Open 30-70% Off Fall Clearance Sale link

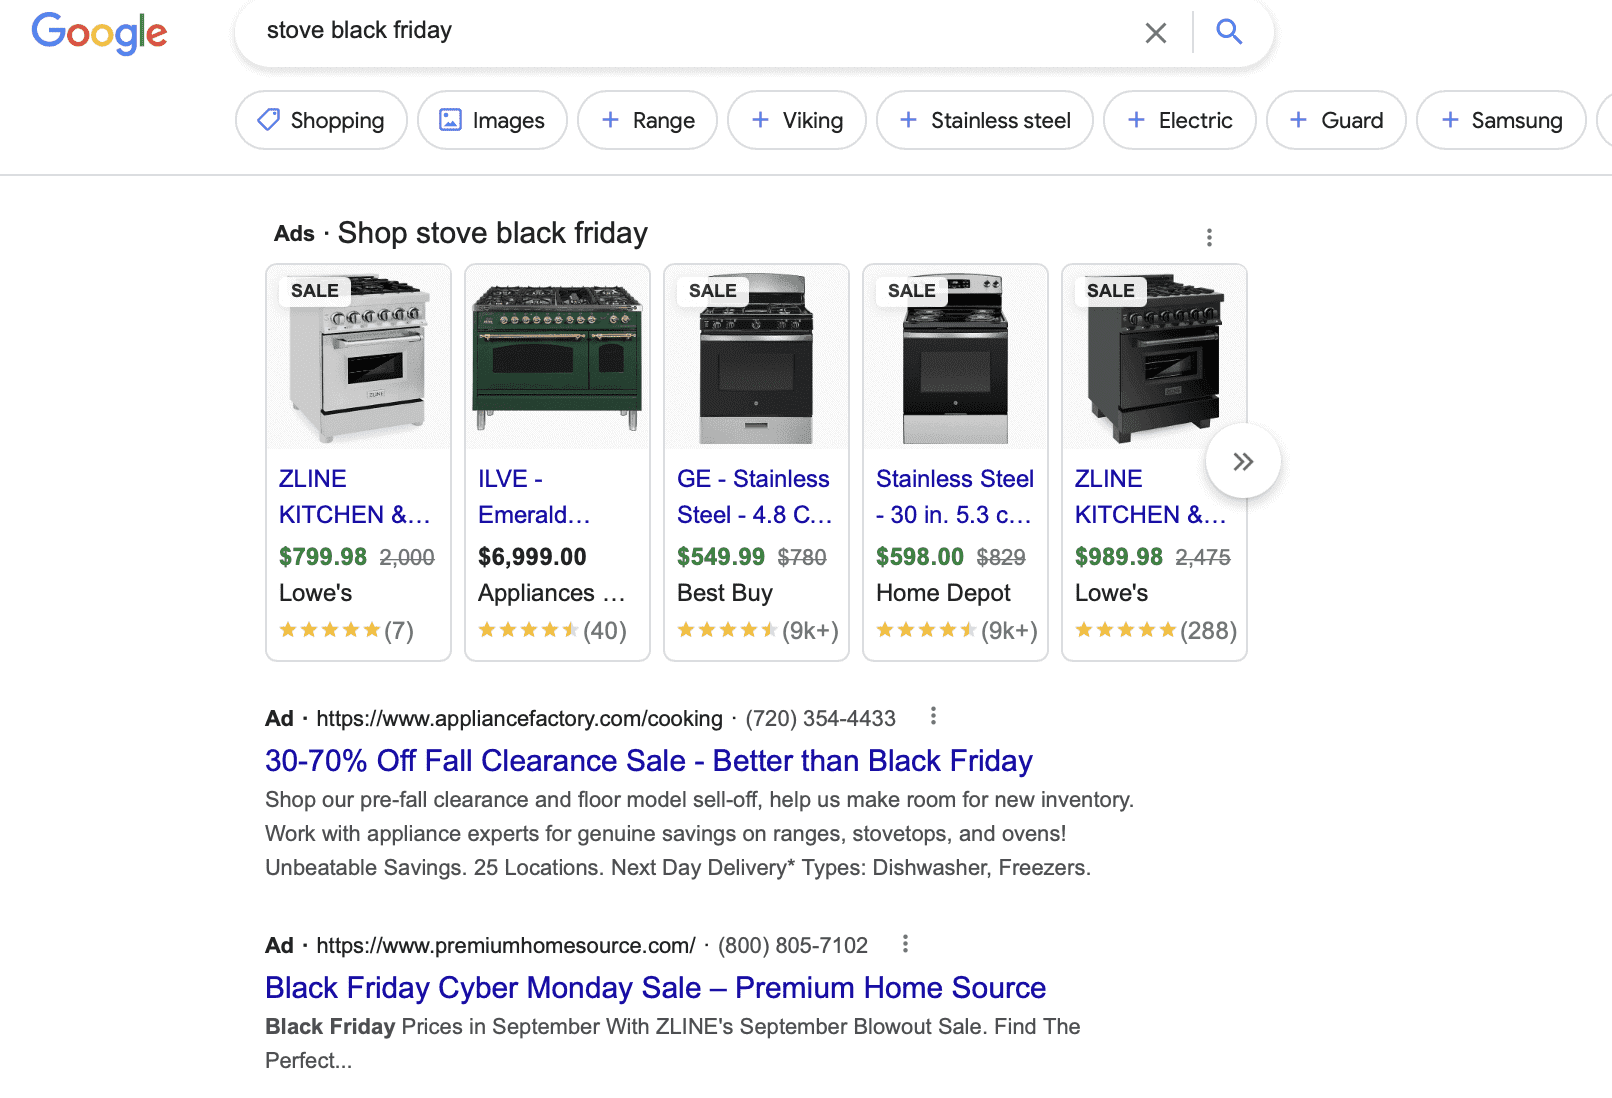648,761
